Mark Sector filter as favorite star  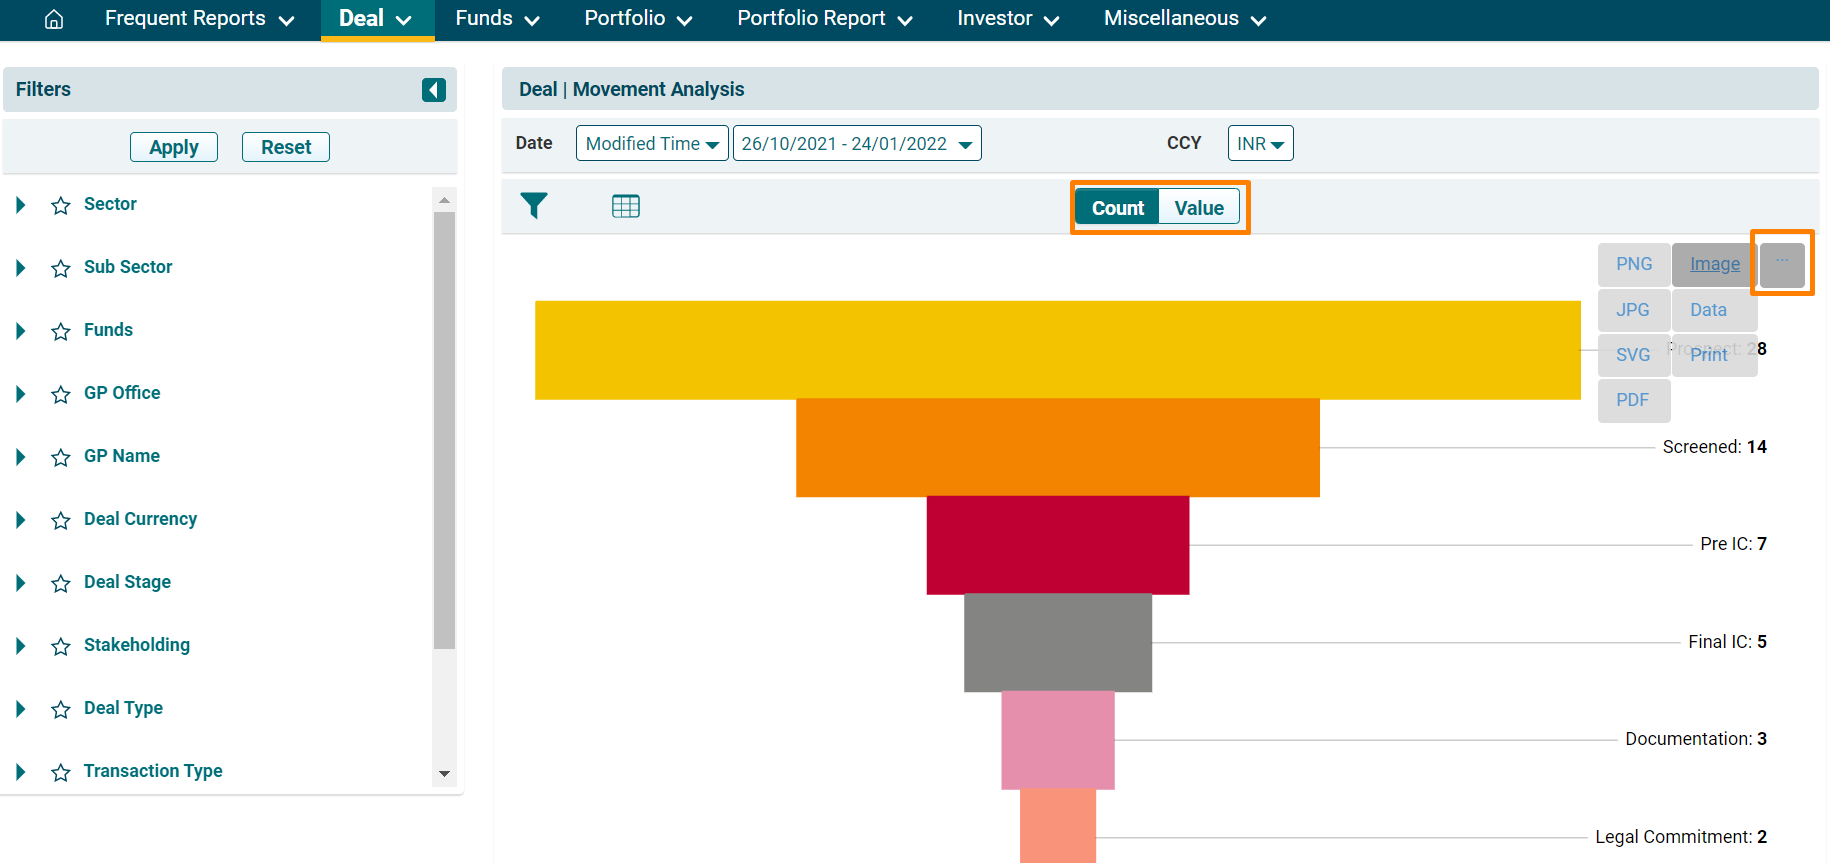point(61,205)
